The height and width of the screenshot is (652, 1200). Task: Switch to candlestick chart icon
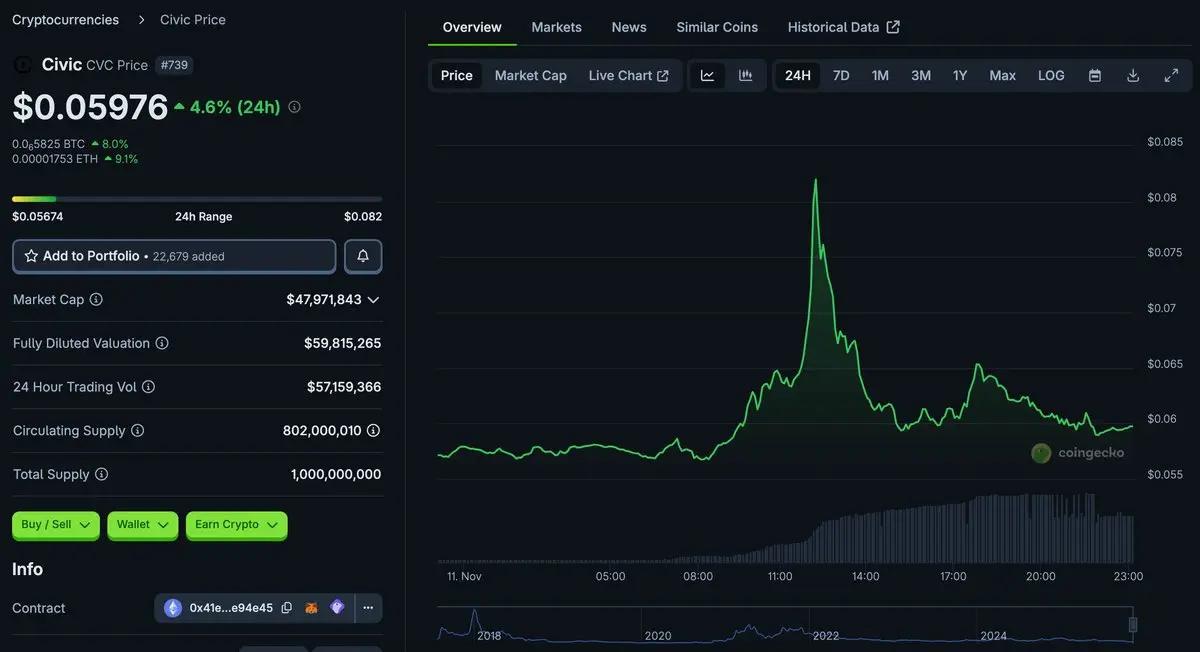tap(745, 76)
